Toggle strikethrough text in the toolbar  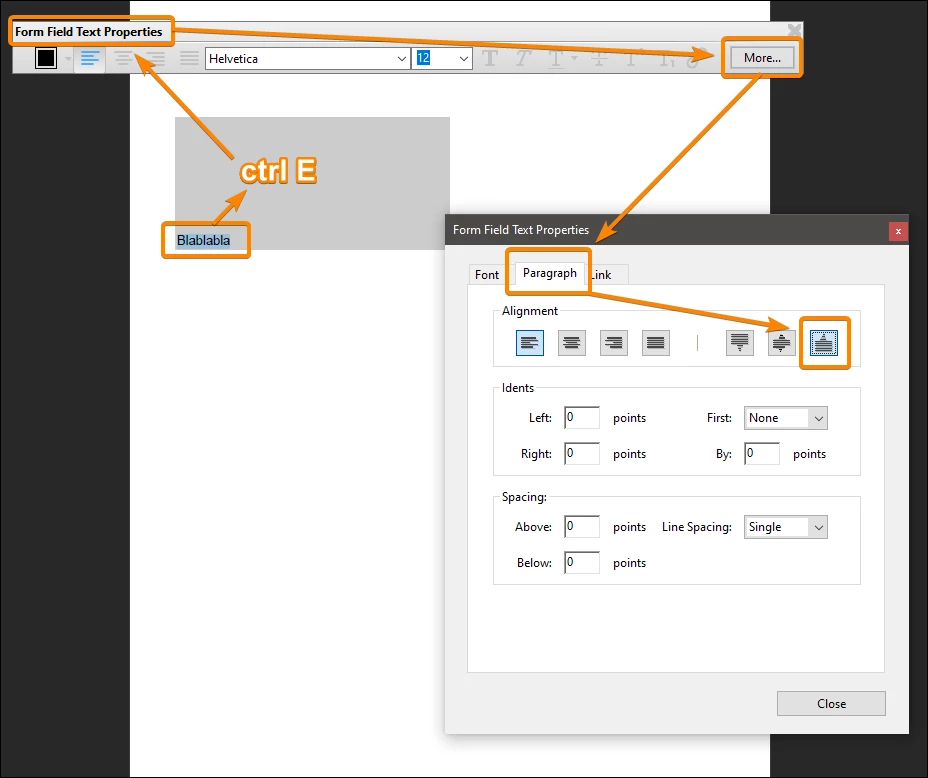(x=599, y=59)
